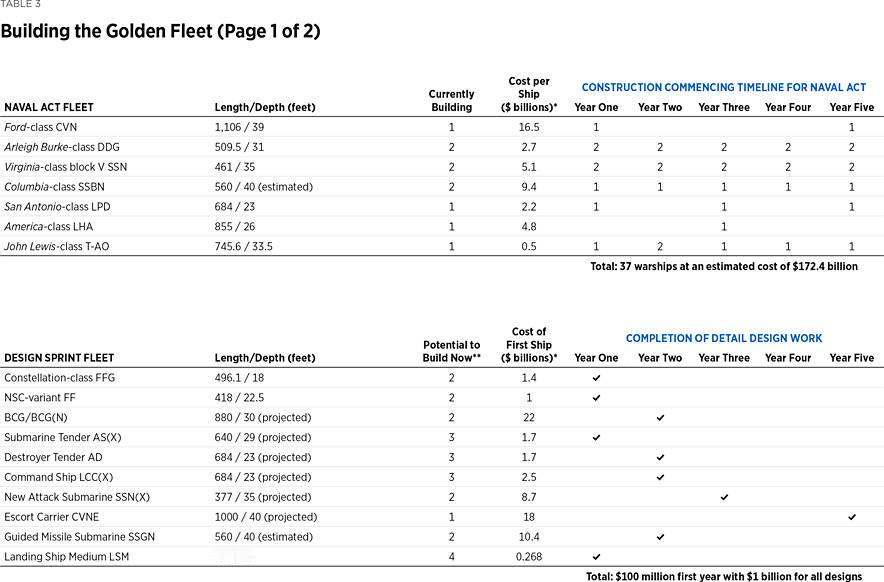Click the Ford-class cost value 16.5
Viewport: 884px width, 582px height.
(x=528, y=127)
